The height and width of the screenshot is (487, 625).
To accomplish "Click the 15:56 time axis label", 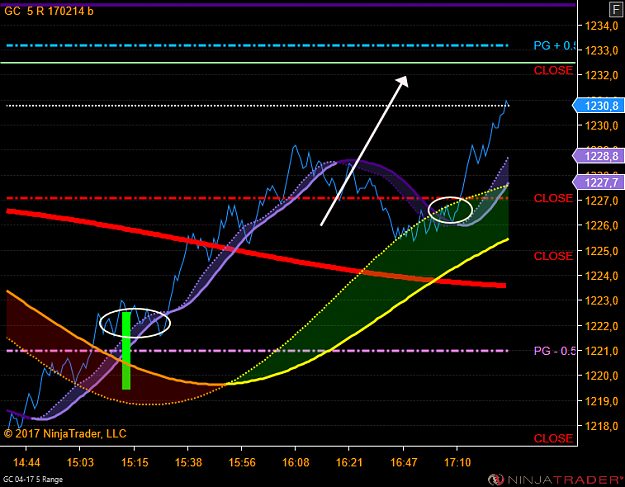I will click(242, 463).
